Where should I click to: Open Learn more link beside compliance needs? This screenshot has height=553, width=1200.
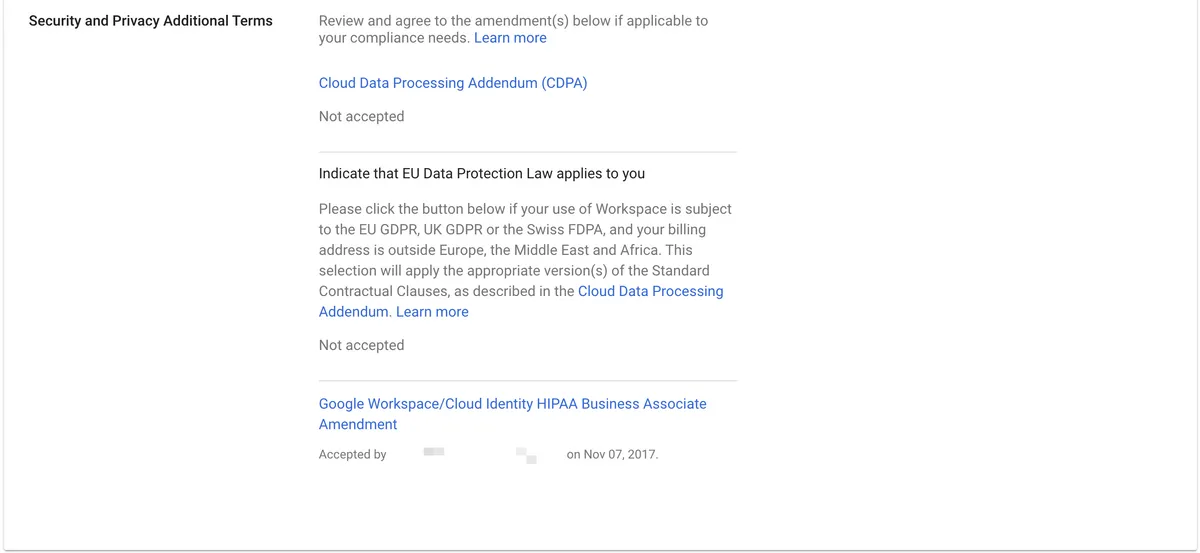(x=510, y=38)
